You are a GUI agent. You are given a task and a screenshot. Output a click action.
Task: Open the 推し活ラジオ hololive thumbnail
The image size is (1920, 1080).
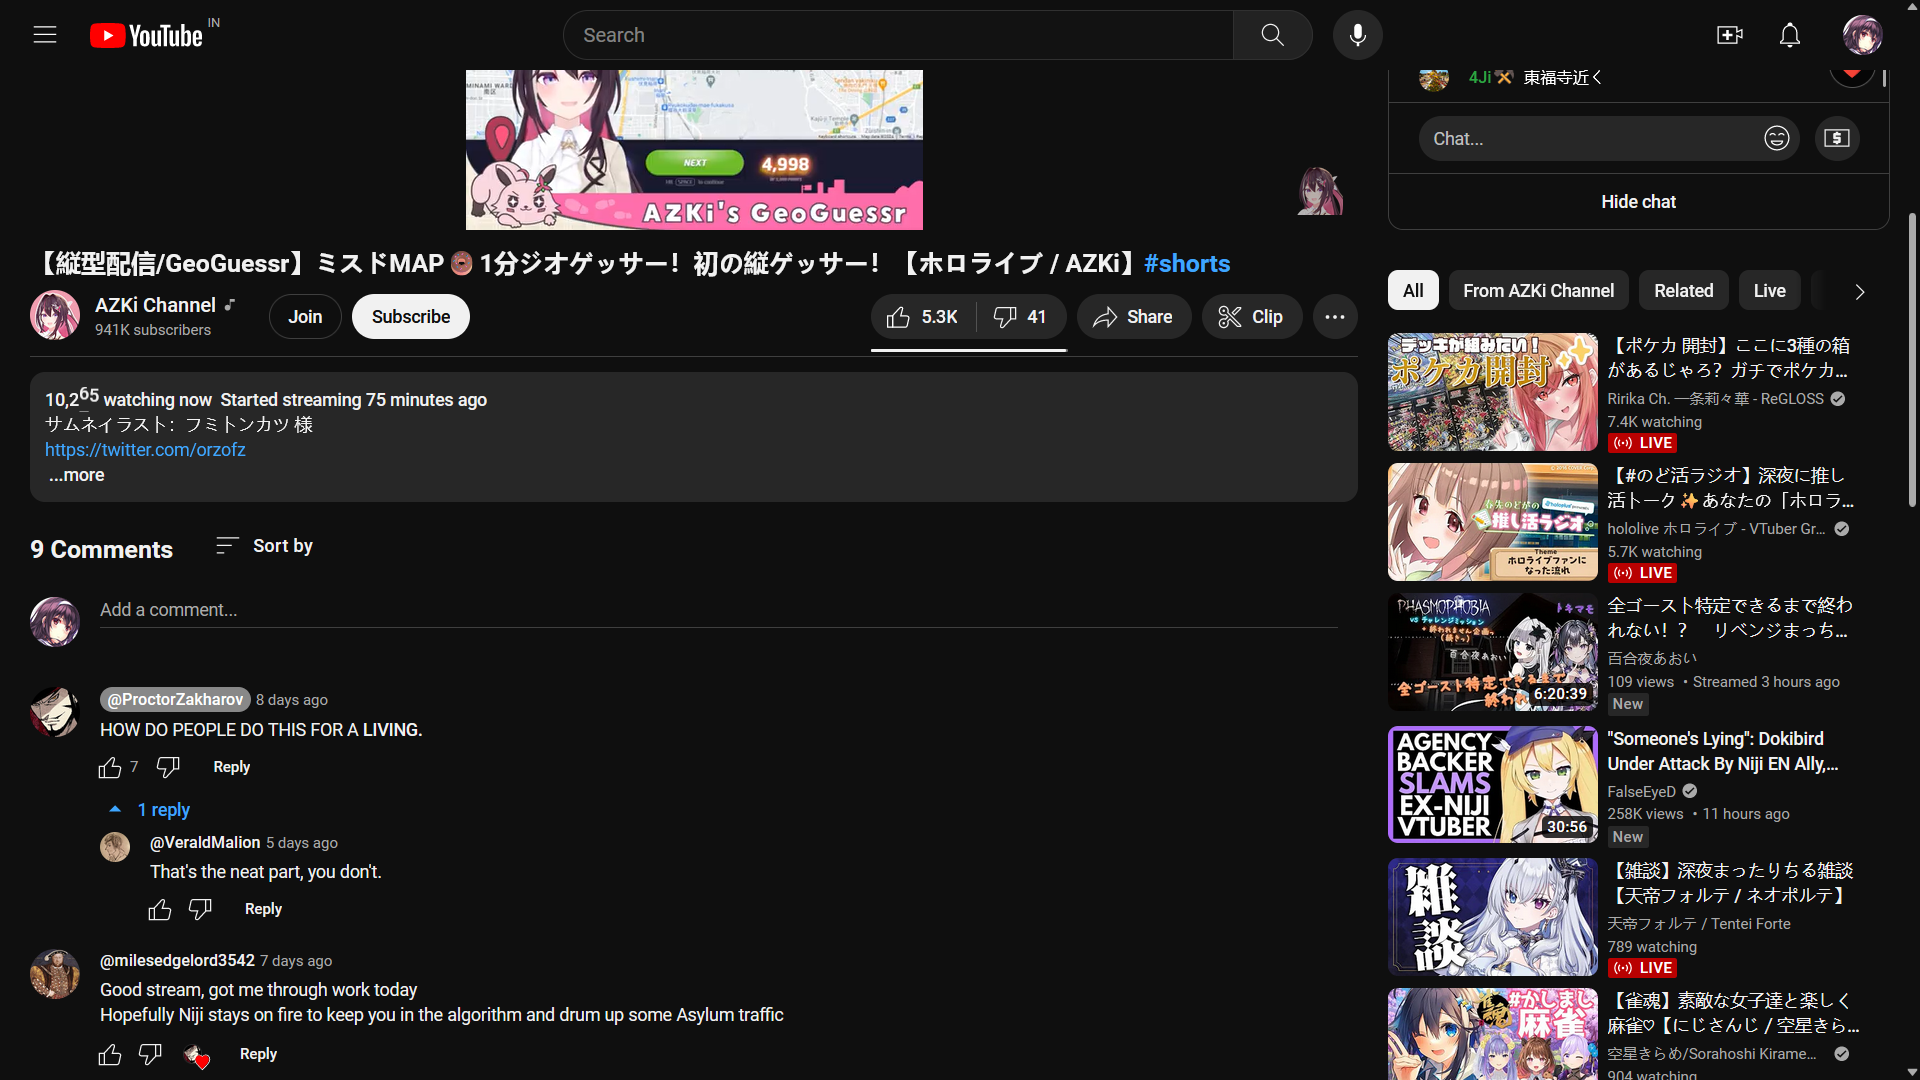click(1492, 522)
